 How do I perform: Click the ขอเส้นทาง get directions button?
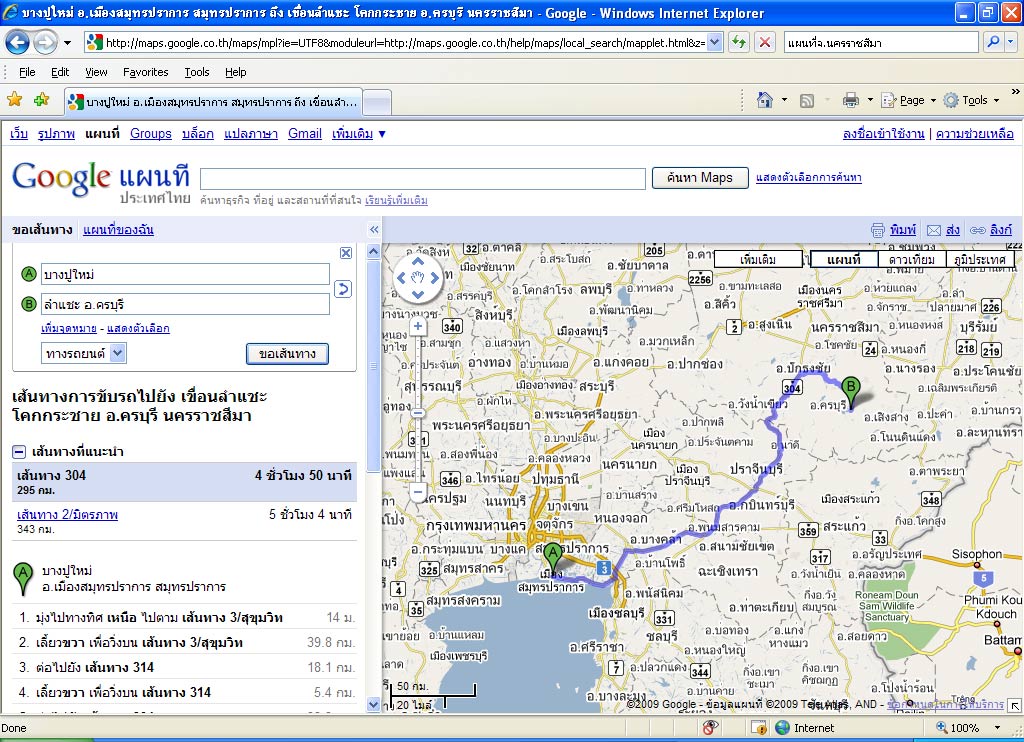click(287, 353)
